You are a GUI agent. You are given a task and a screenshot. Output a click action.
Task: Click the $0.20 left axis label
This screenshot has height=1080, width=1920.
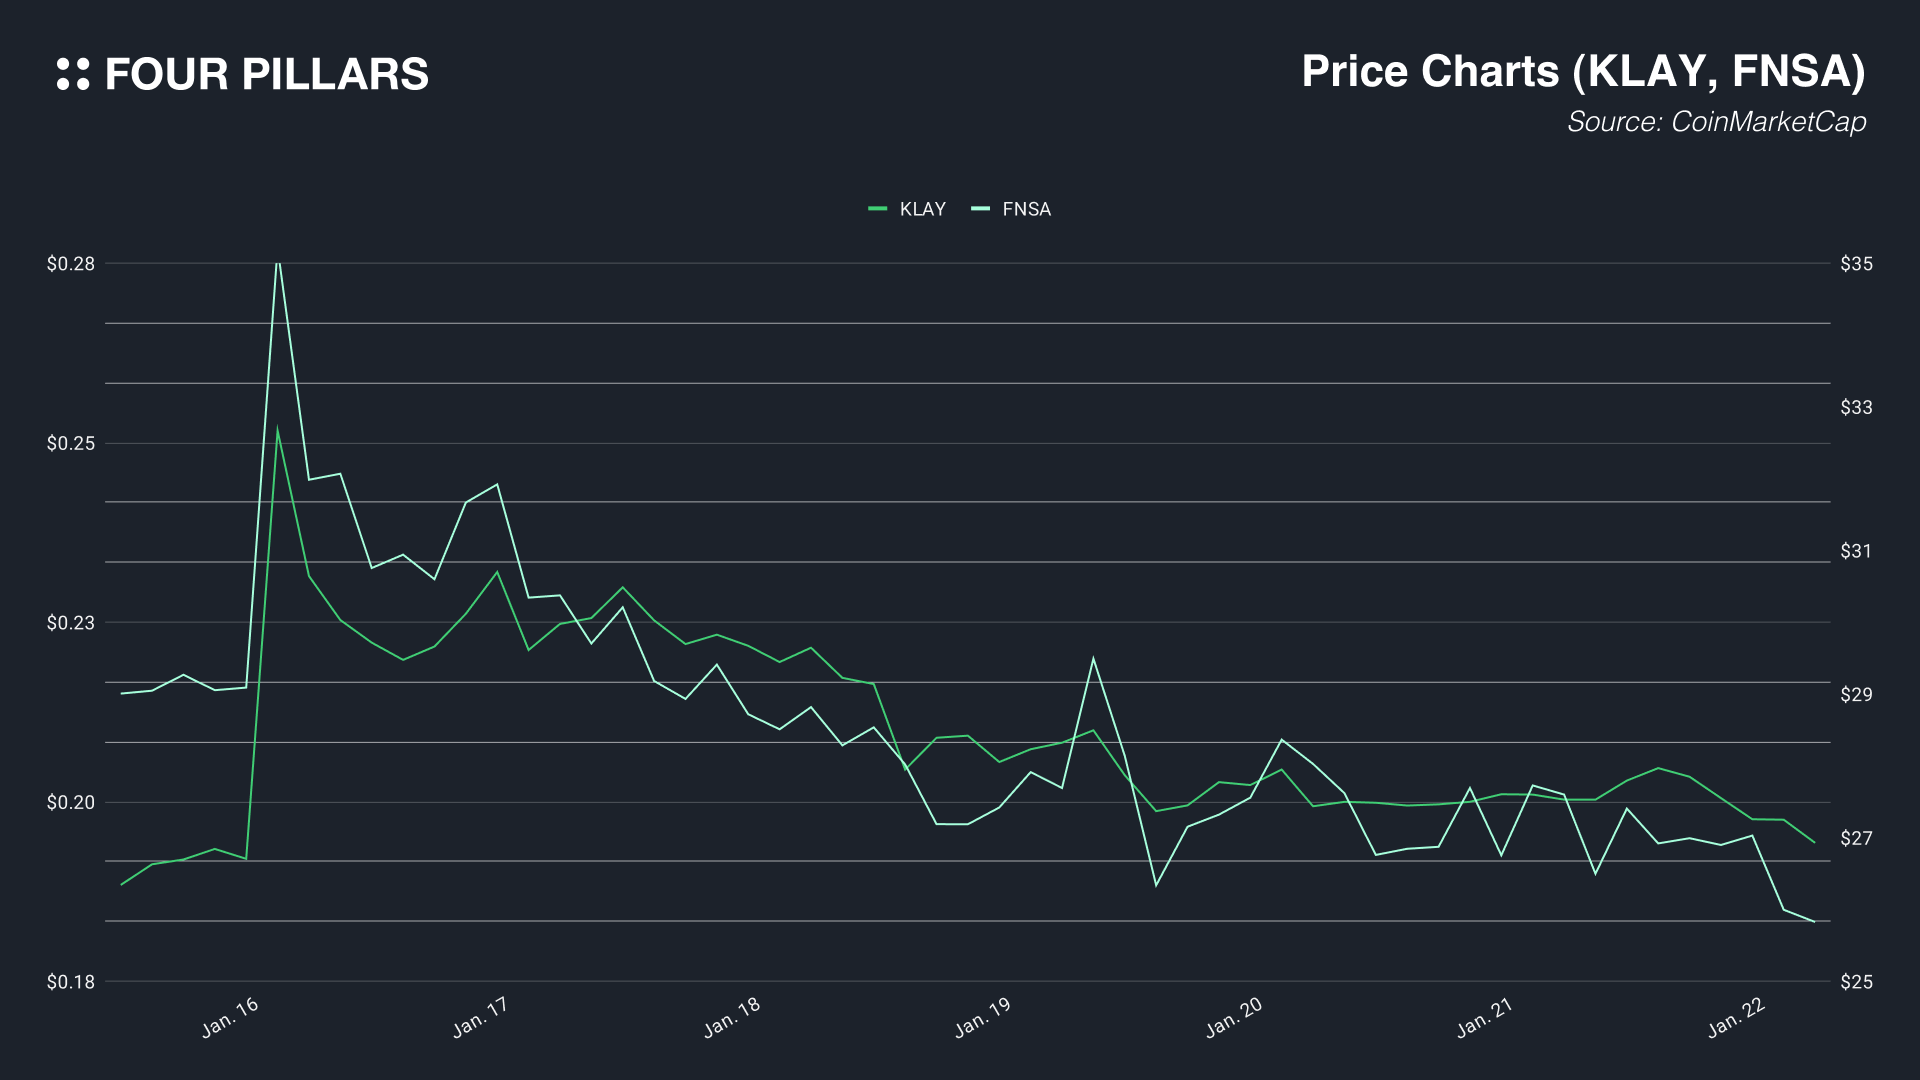coord(71,803)
